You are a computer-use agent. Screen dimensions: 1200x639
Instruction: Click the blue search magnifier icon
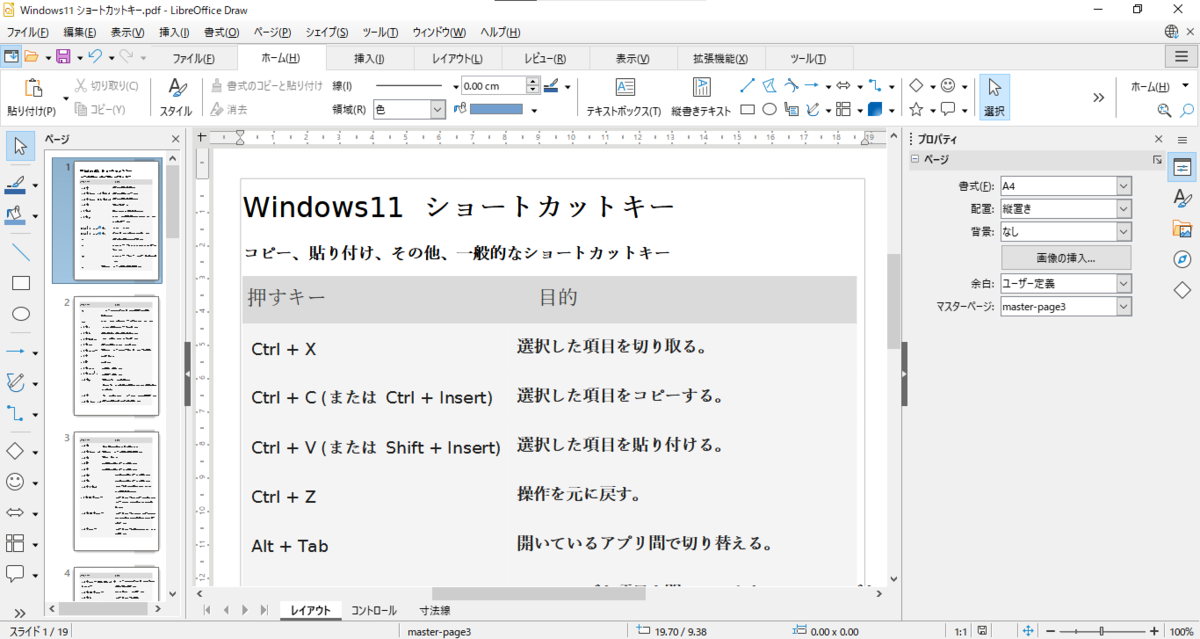pyautogui.click(x=1187, y=110)
